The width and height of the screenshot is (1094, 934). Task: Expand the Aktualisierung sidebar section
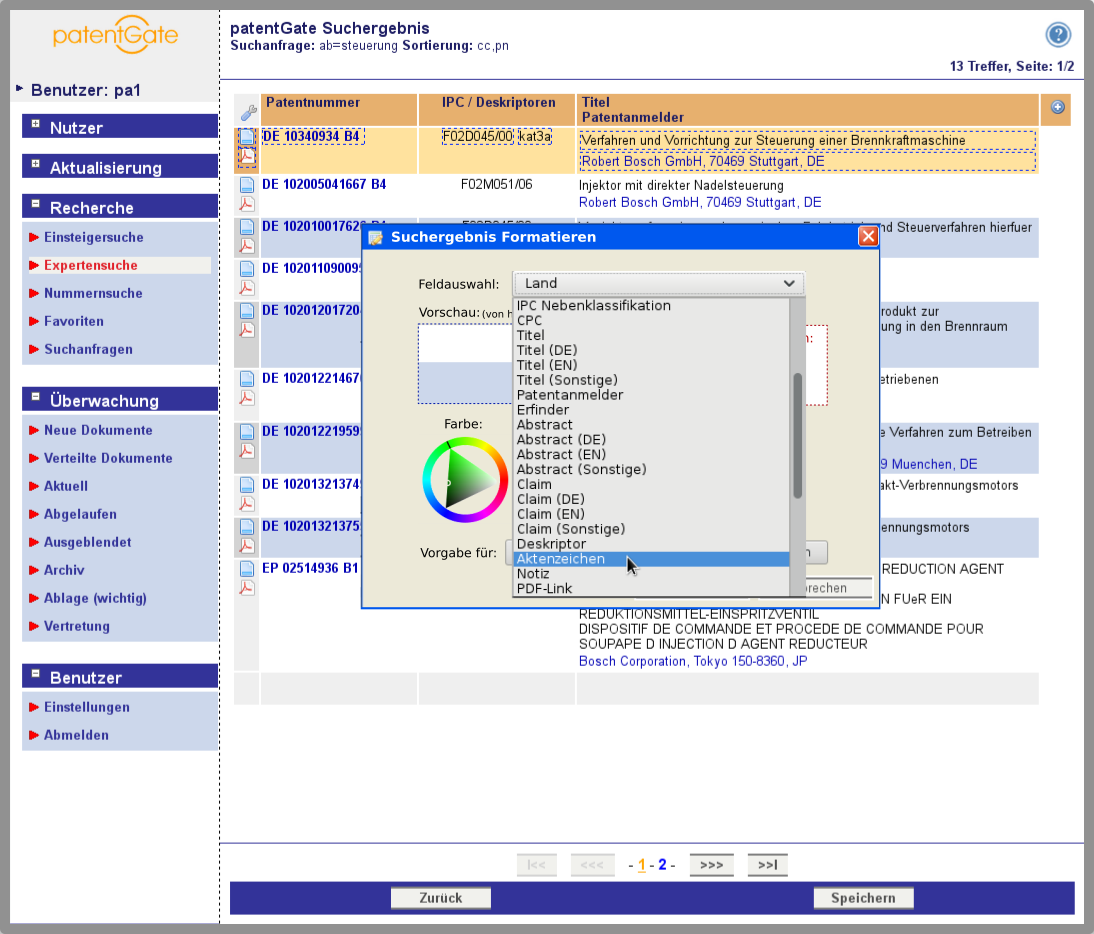point(36,165)
